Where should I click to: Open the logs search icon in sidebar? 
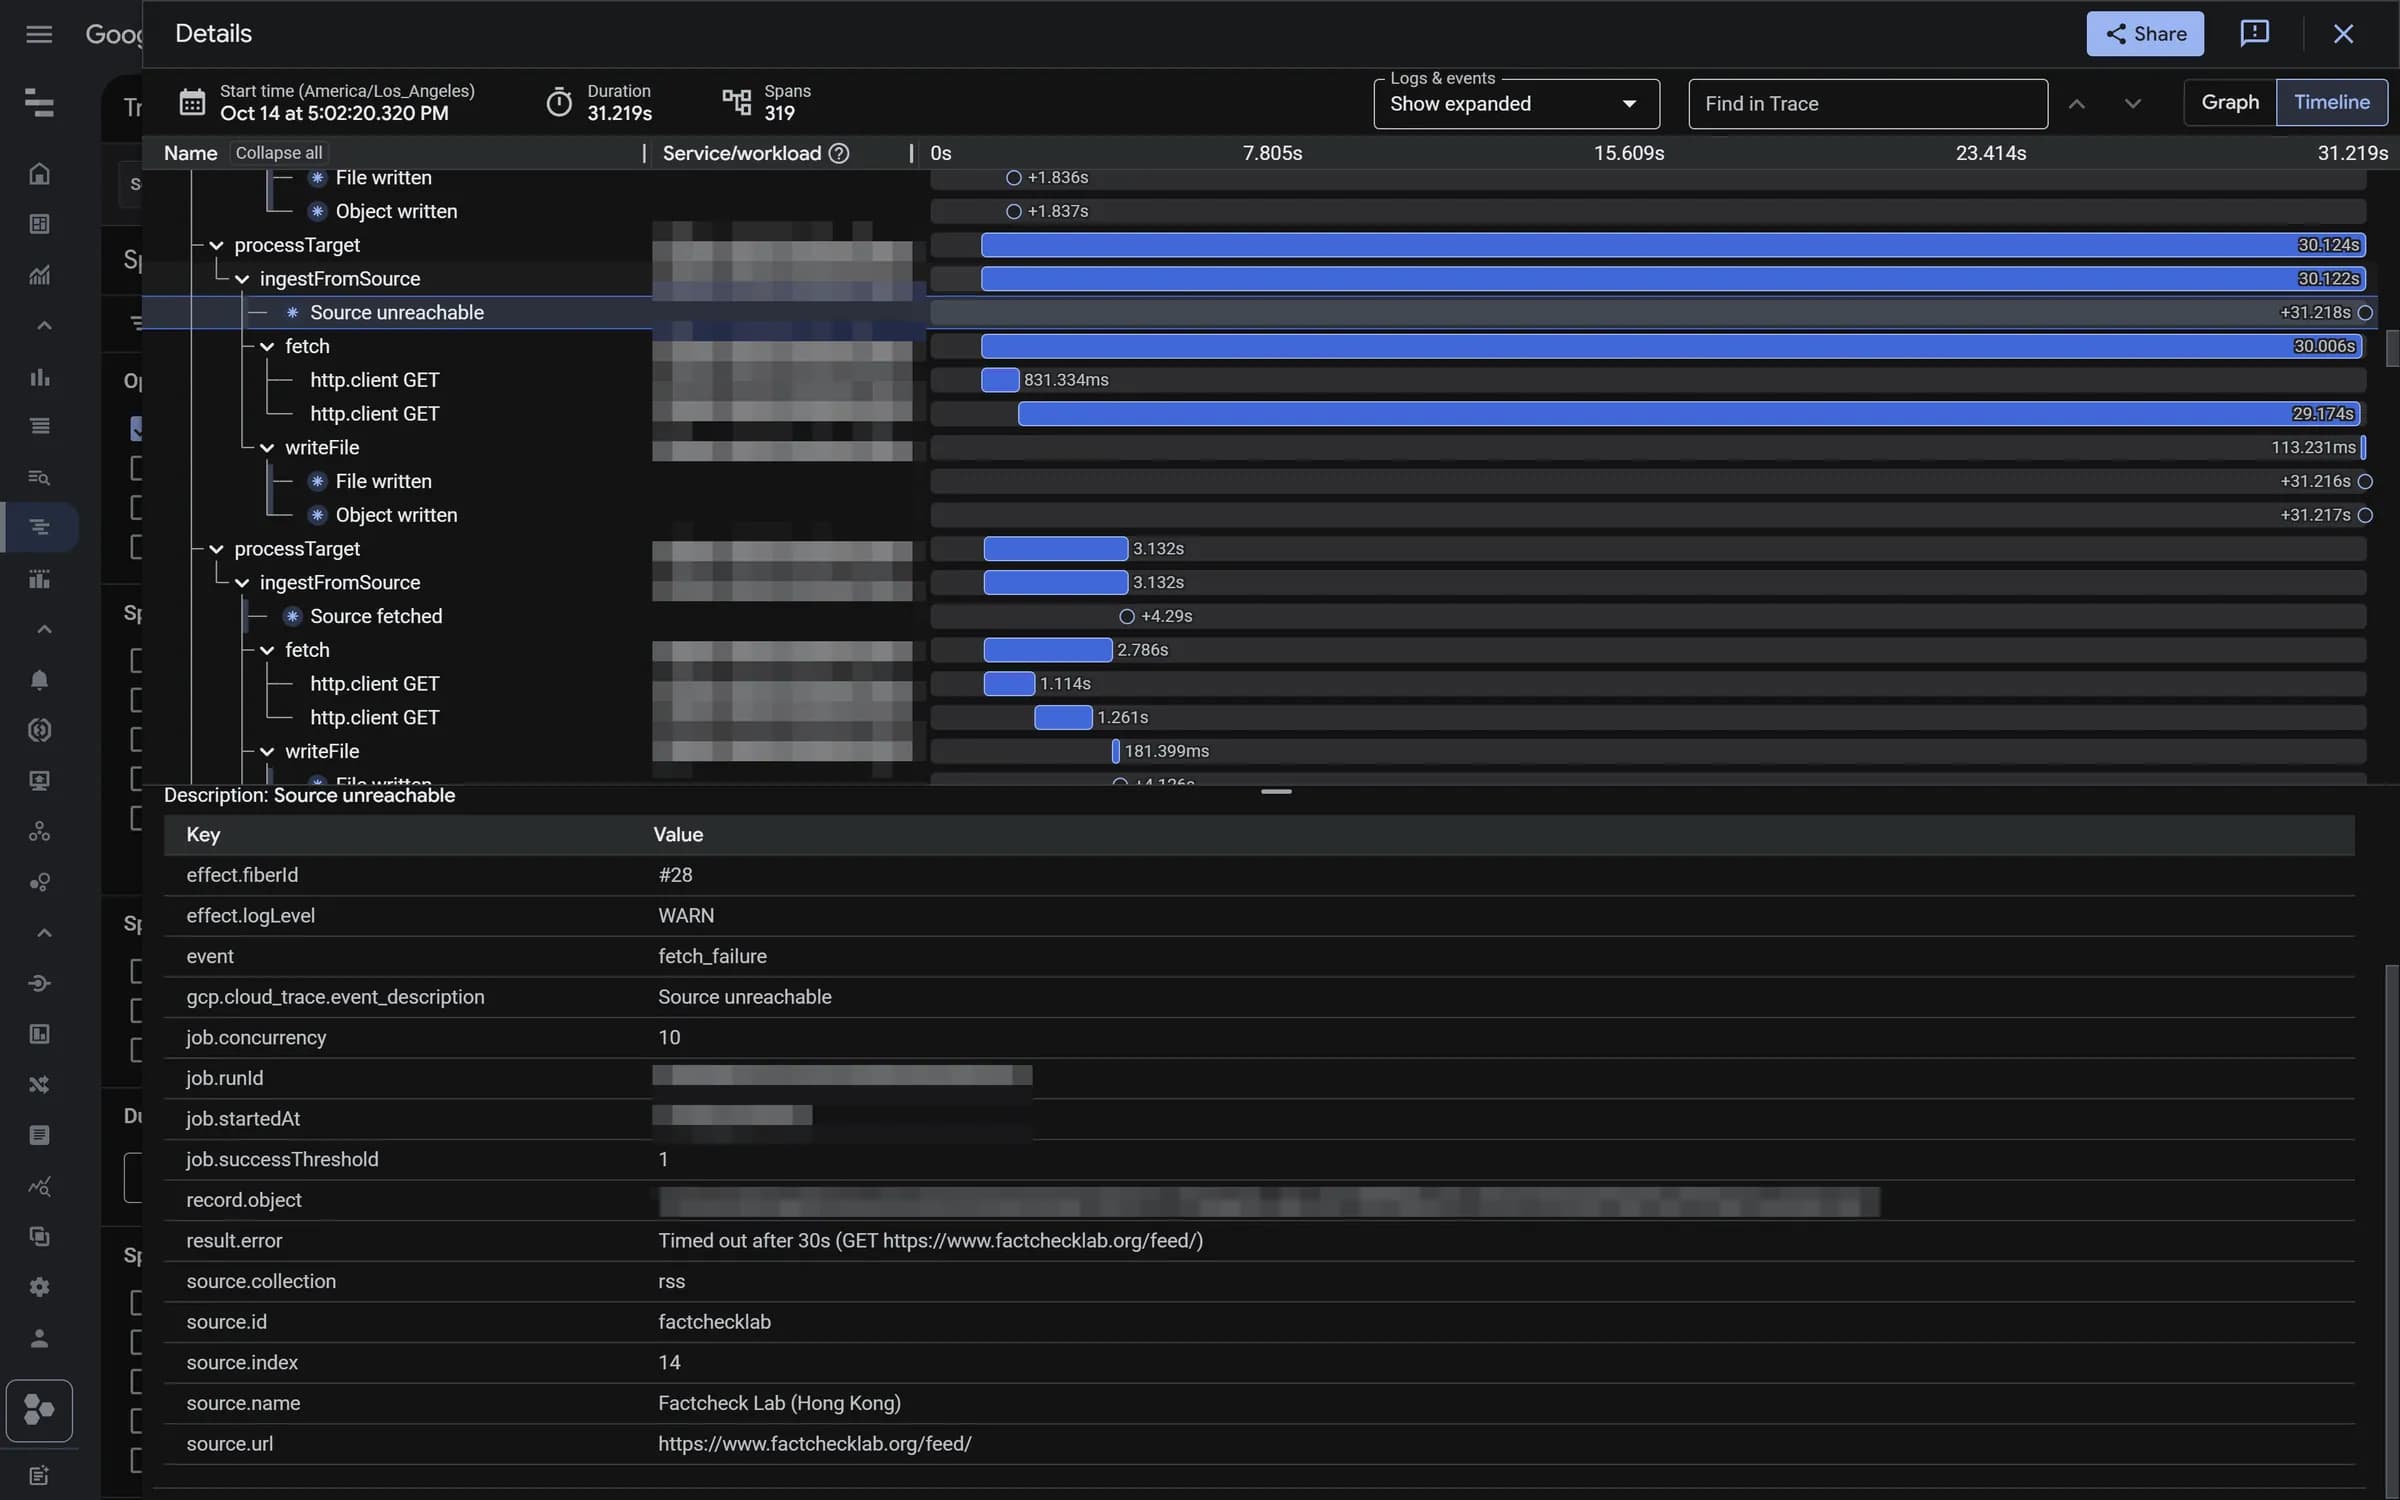pos(39,478)
